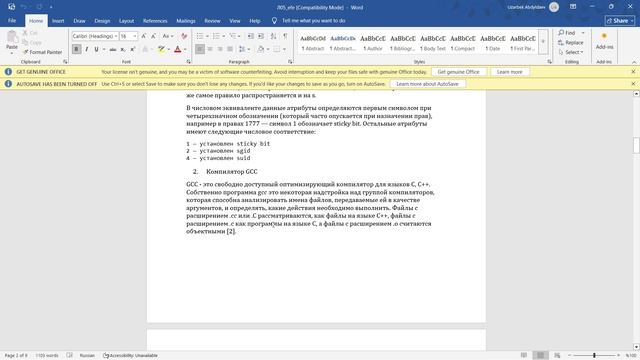Screen dimensions: 640x360
Task: Switch to the Mailings tab
Action: [x=186, y=21]
